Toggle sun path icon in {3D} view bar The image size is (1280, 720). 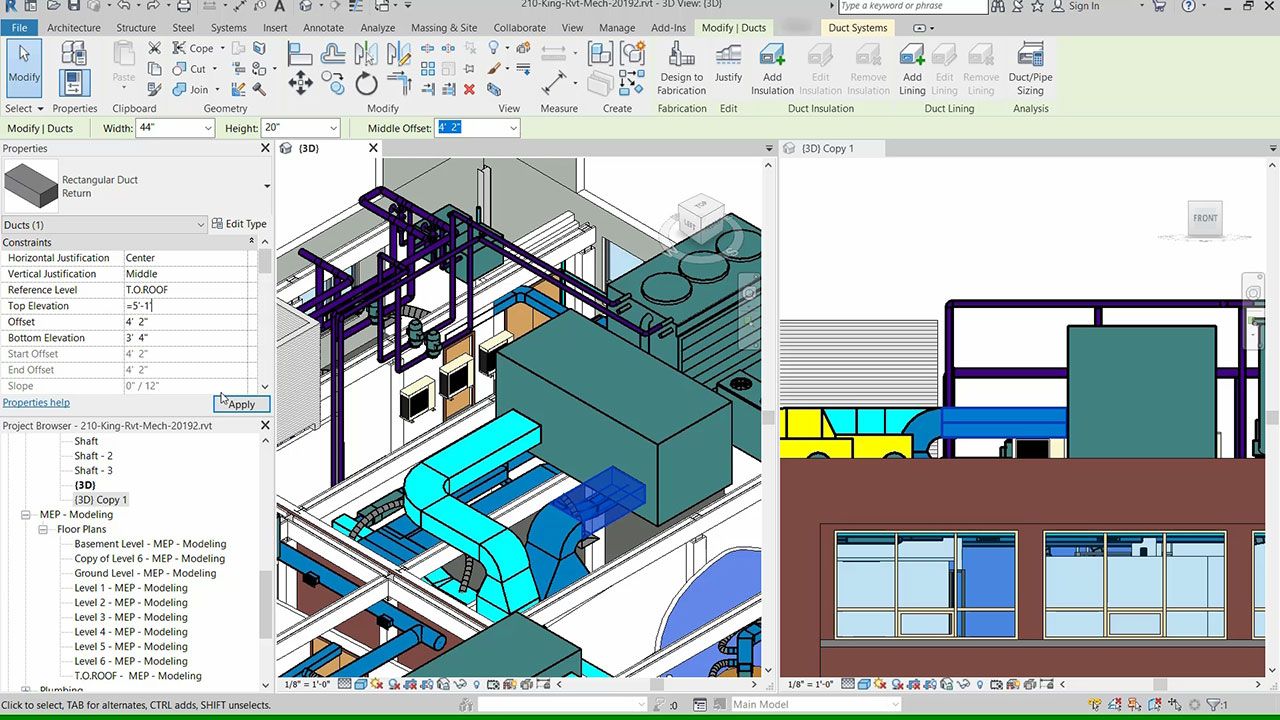[377, 684]
